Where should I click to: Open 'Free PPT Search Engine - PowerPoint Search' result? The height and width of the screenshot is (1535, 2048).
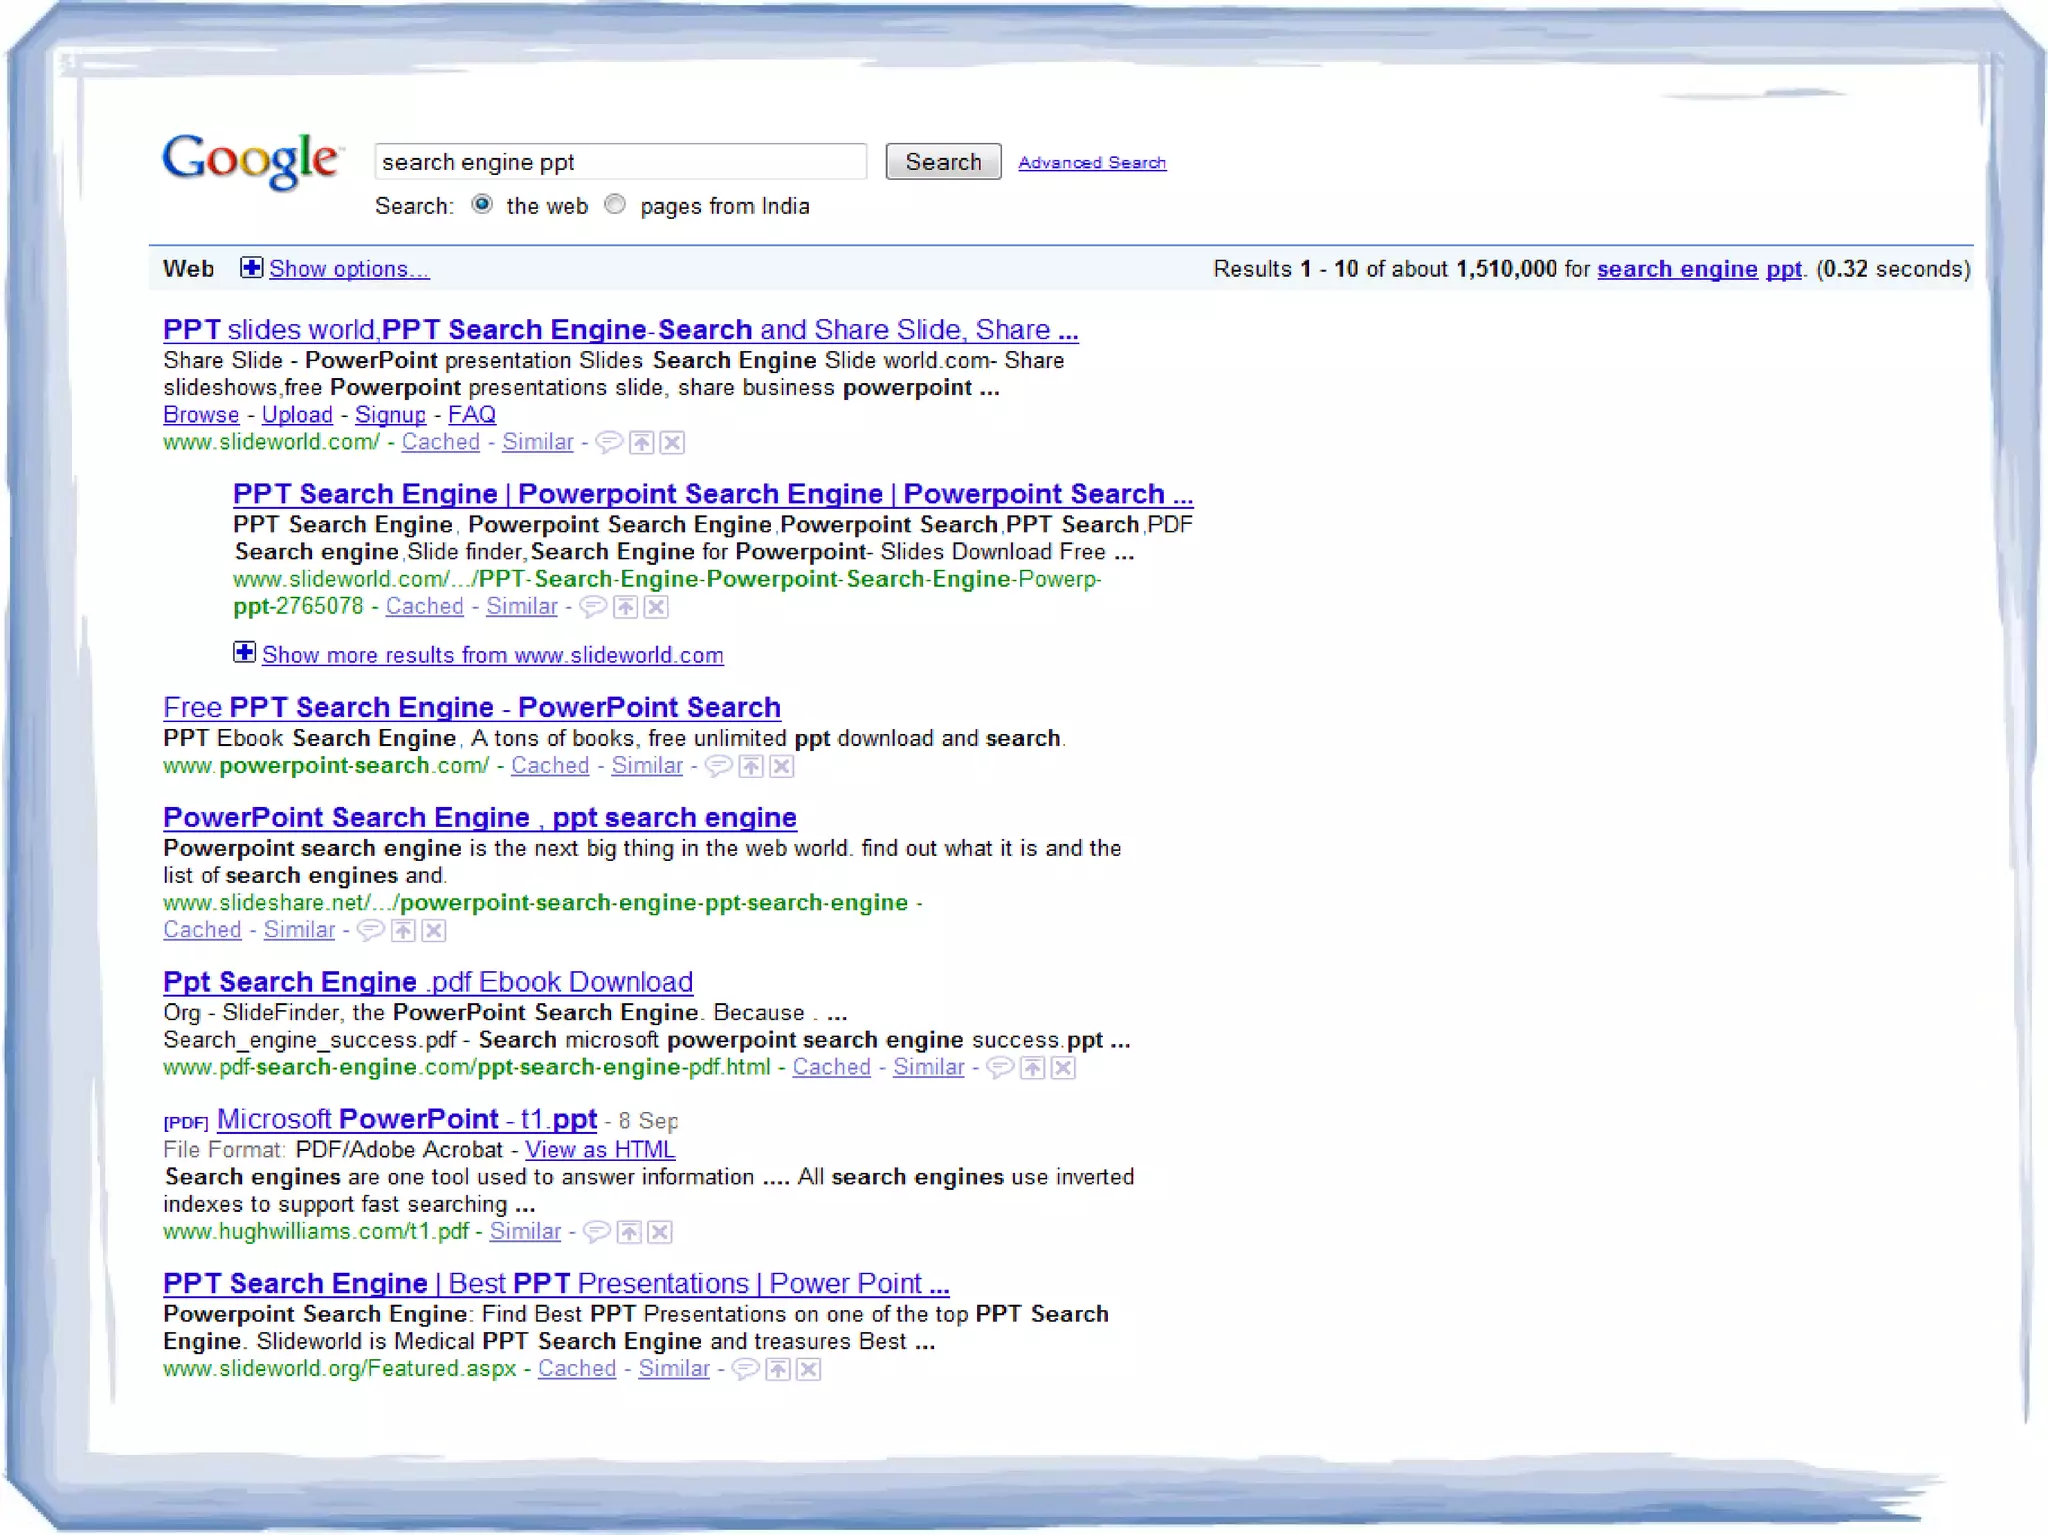pyautogui.click(x=472, y=707)
